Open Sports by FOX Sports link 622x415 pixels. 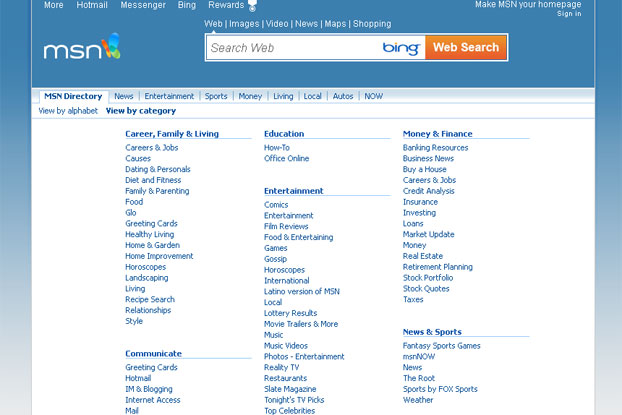click(x=440, y=389)
